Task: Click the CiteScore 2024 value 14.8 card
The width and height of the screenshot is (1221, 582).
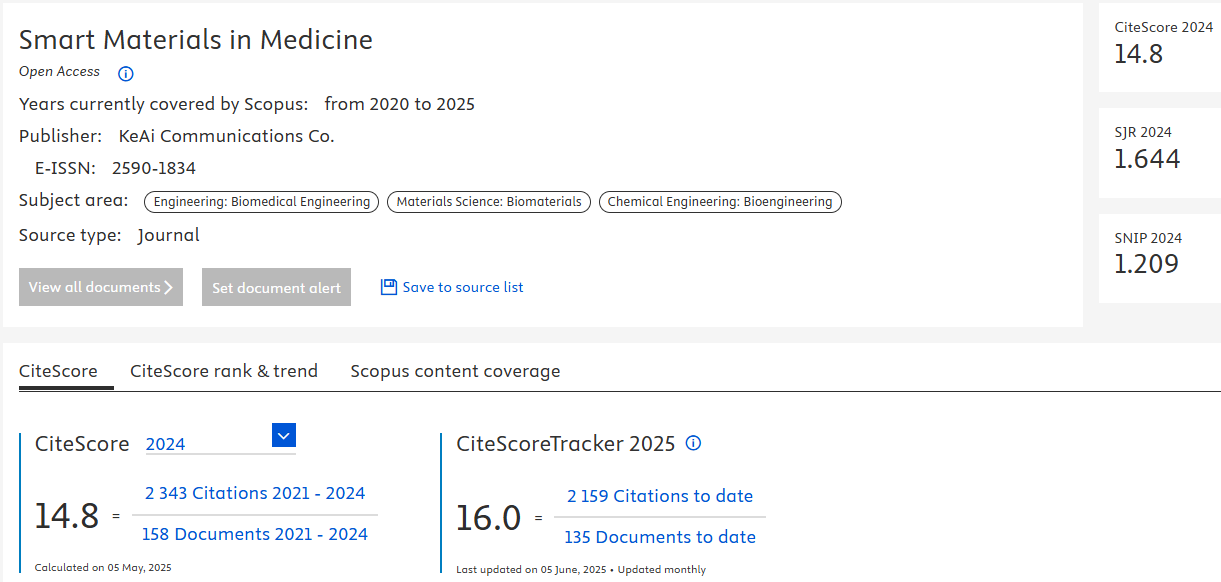Action: (1160, 48)
